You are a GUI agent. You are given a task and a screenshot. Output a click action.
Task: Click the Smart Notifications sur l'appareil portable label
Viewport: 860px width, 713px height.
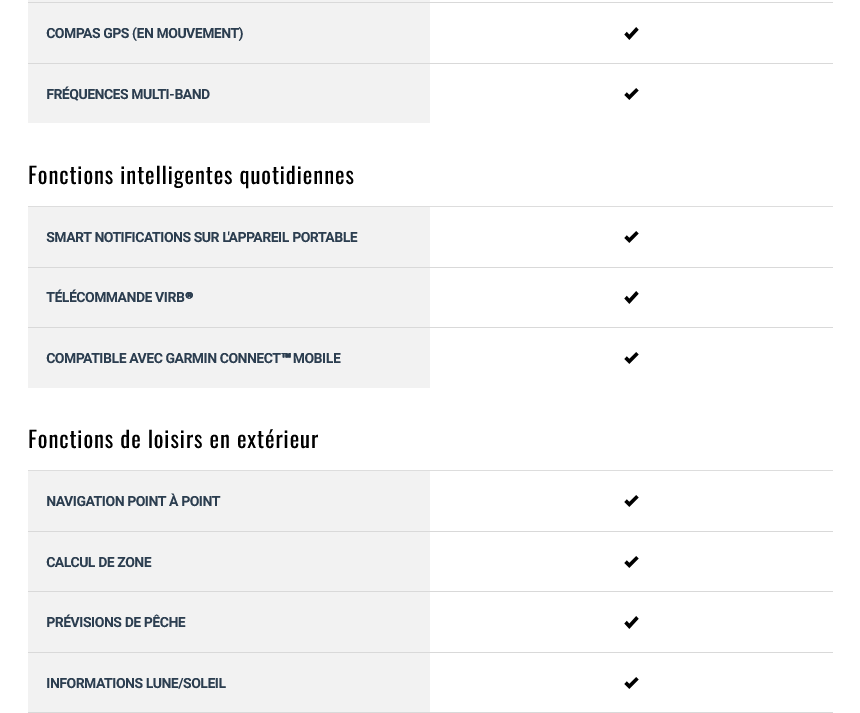[202, 237]
